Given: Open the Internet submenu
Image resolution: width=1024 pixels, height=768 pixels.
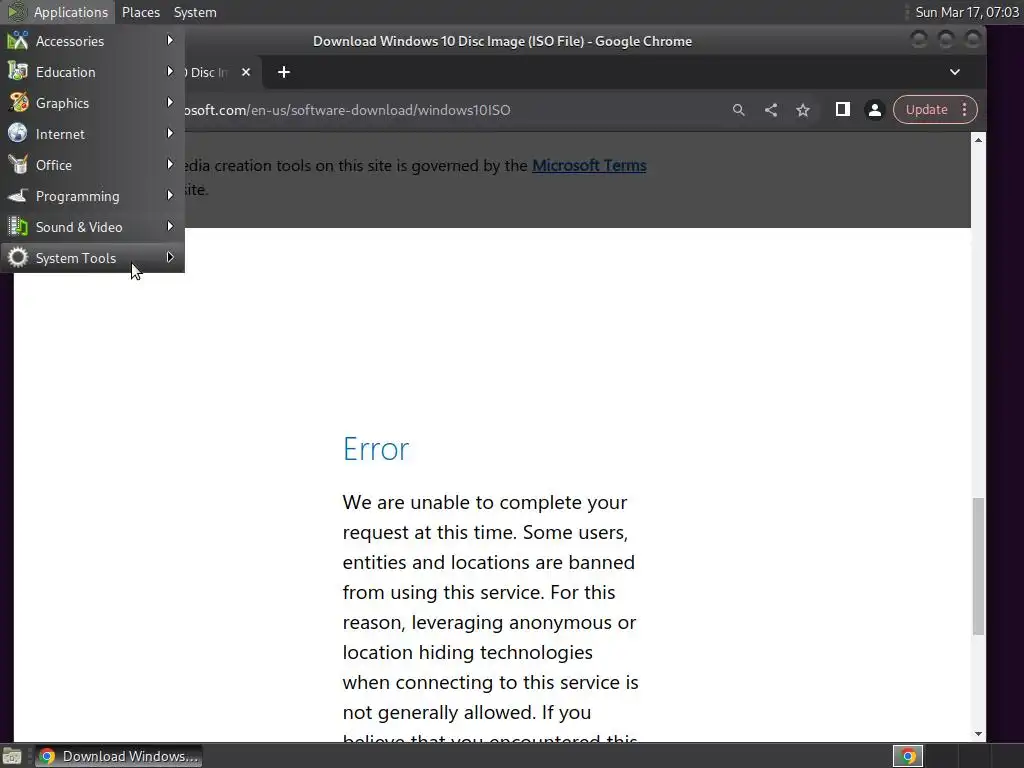Looking at the screenshot, I should (92, 134).
